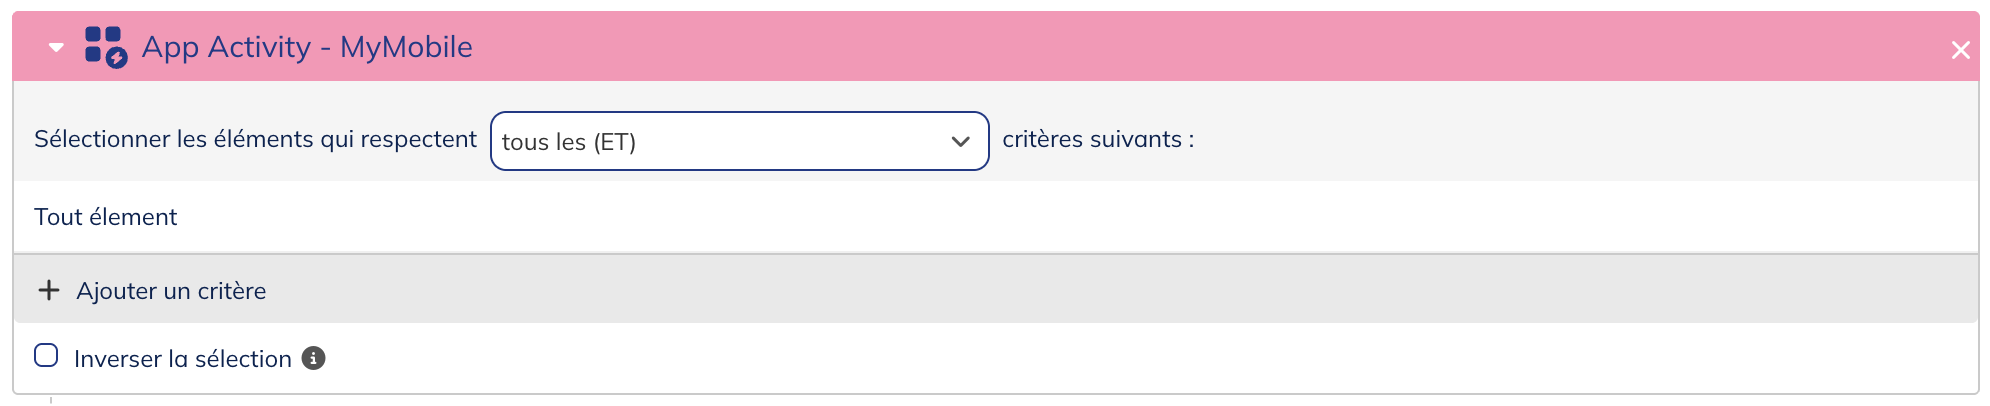Select the 'Tout élement' row

click(106, 217)
